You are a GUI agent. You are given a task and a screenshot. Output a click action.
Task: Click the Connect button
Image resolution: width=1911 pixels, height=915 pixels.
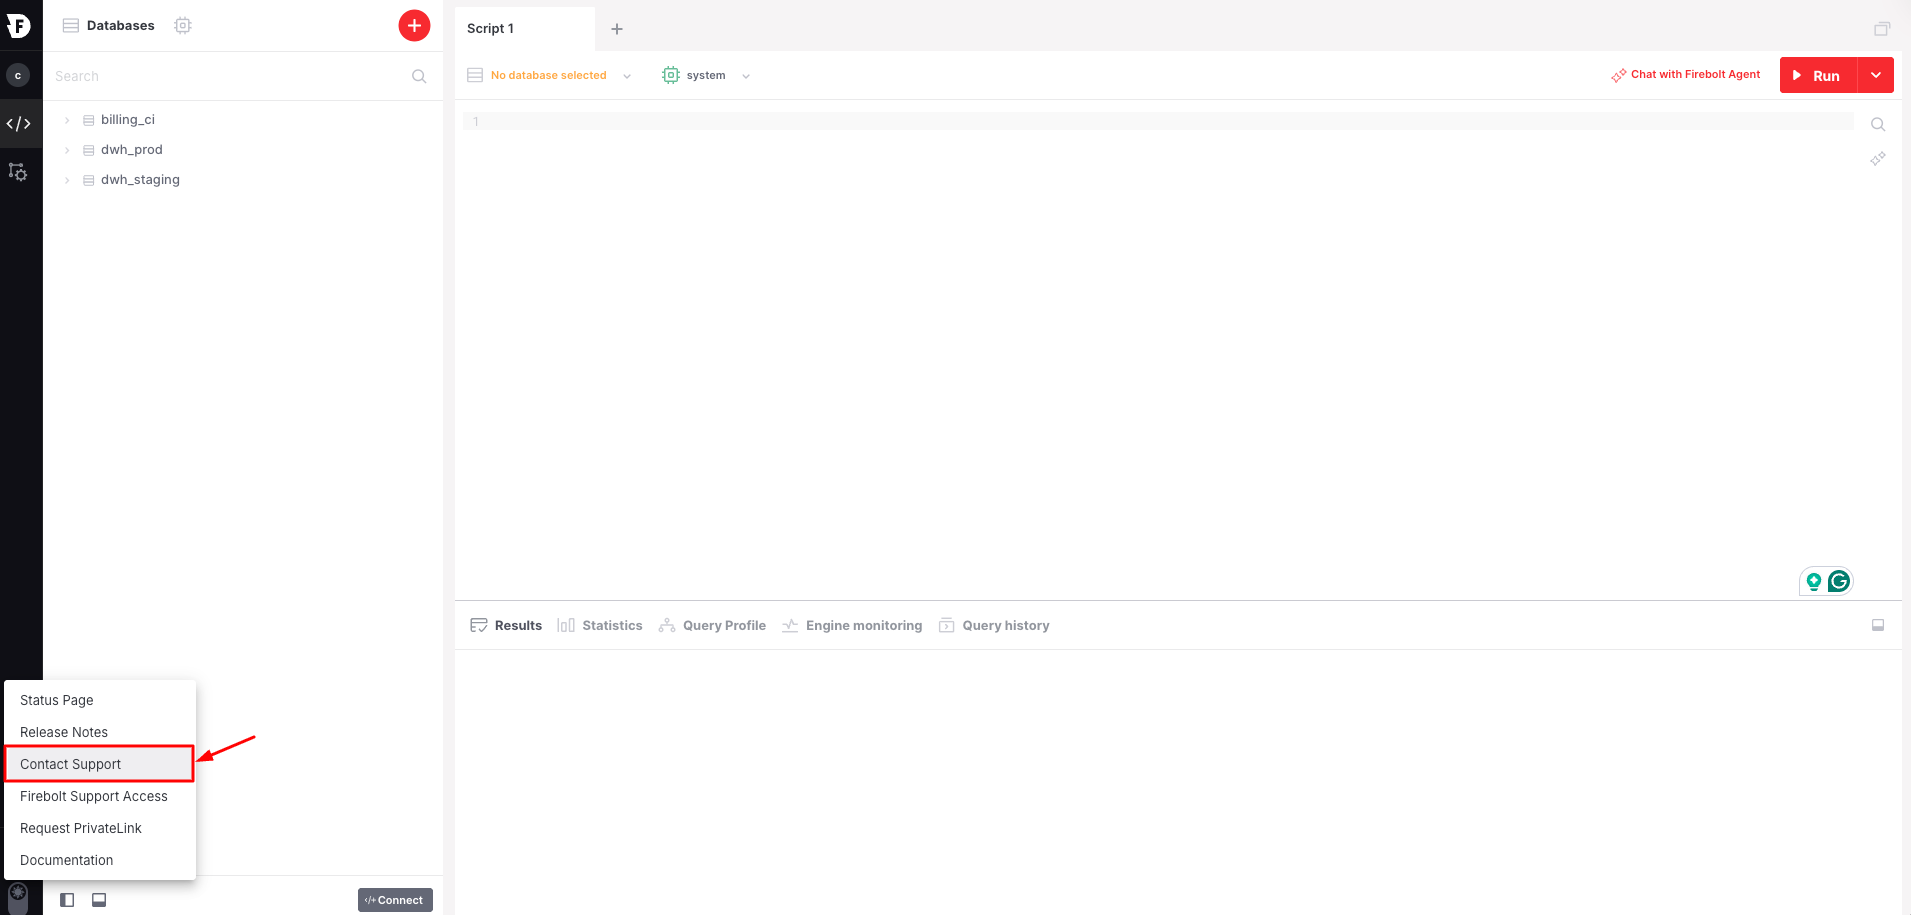click(395, 899)
